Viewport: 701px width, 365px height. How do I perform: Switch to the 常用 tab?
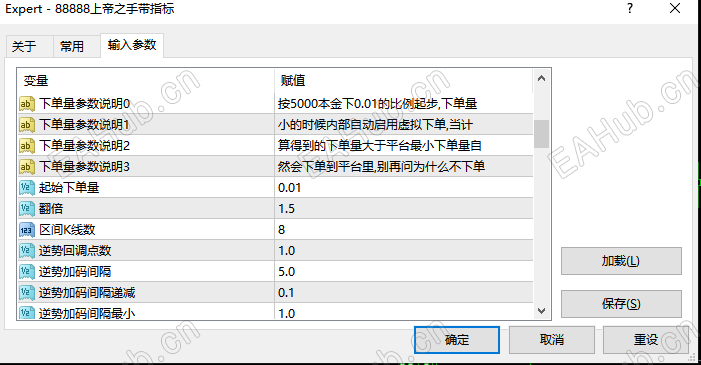(x=76, y=47)
